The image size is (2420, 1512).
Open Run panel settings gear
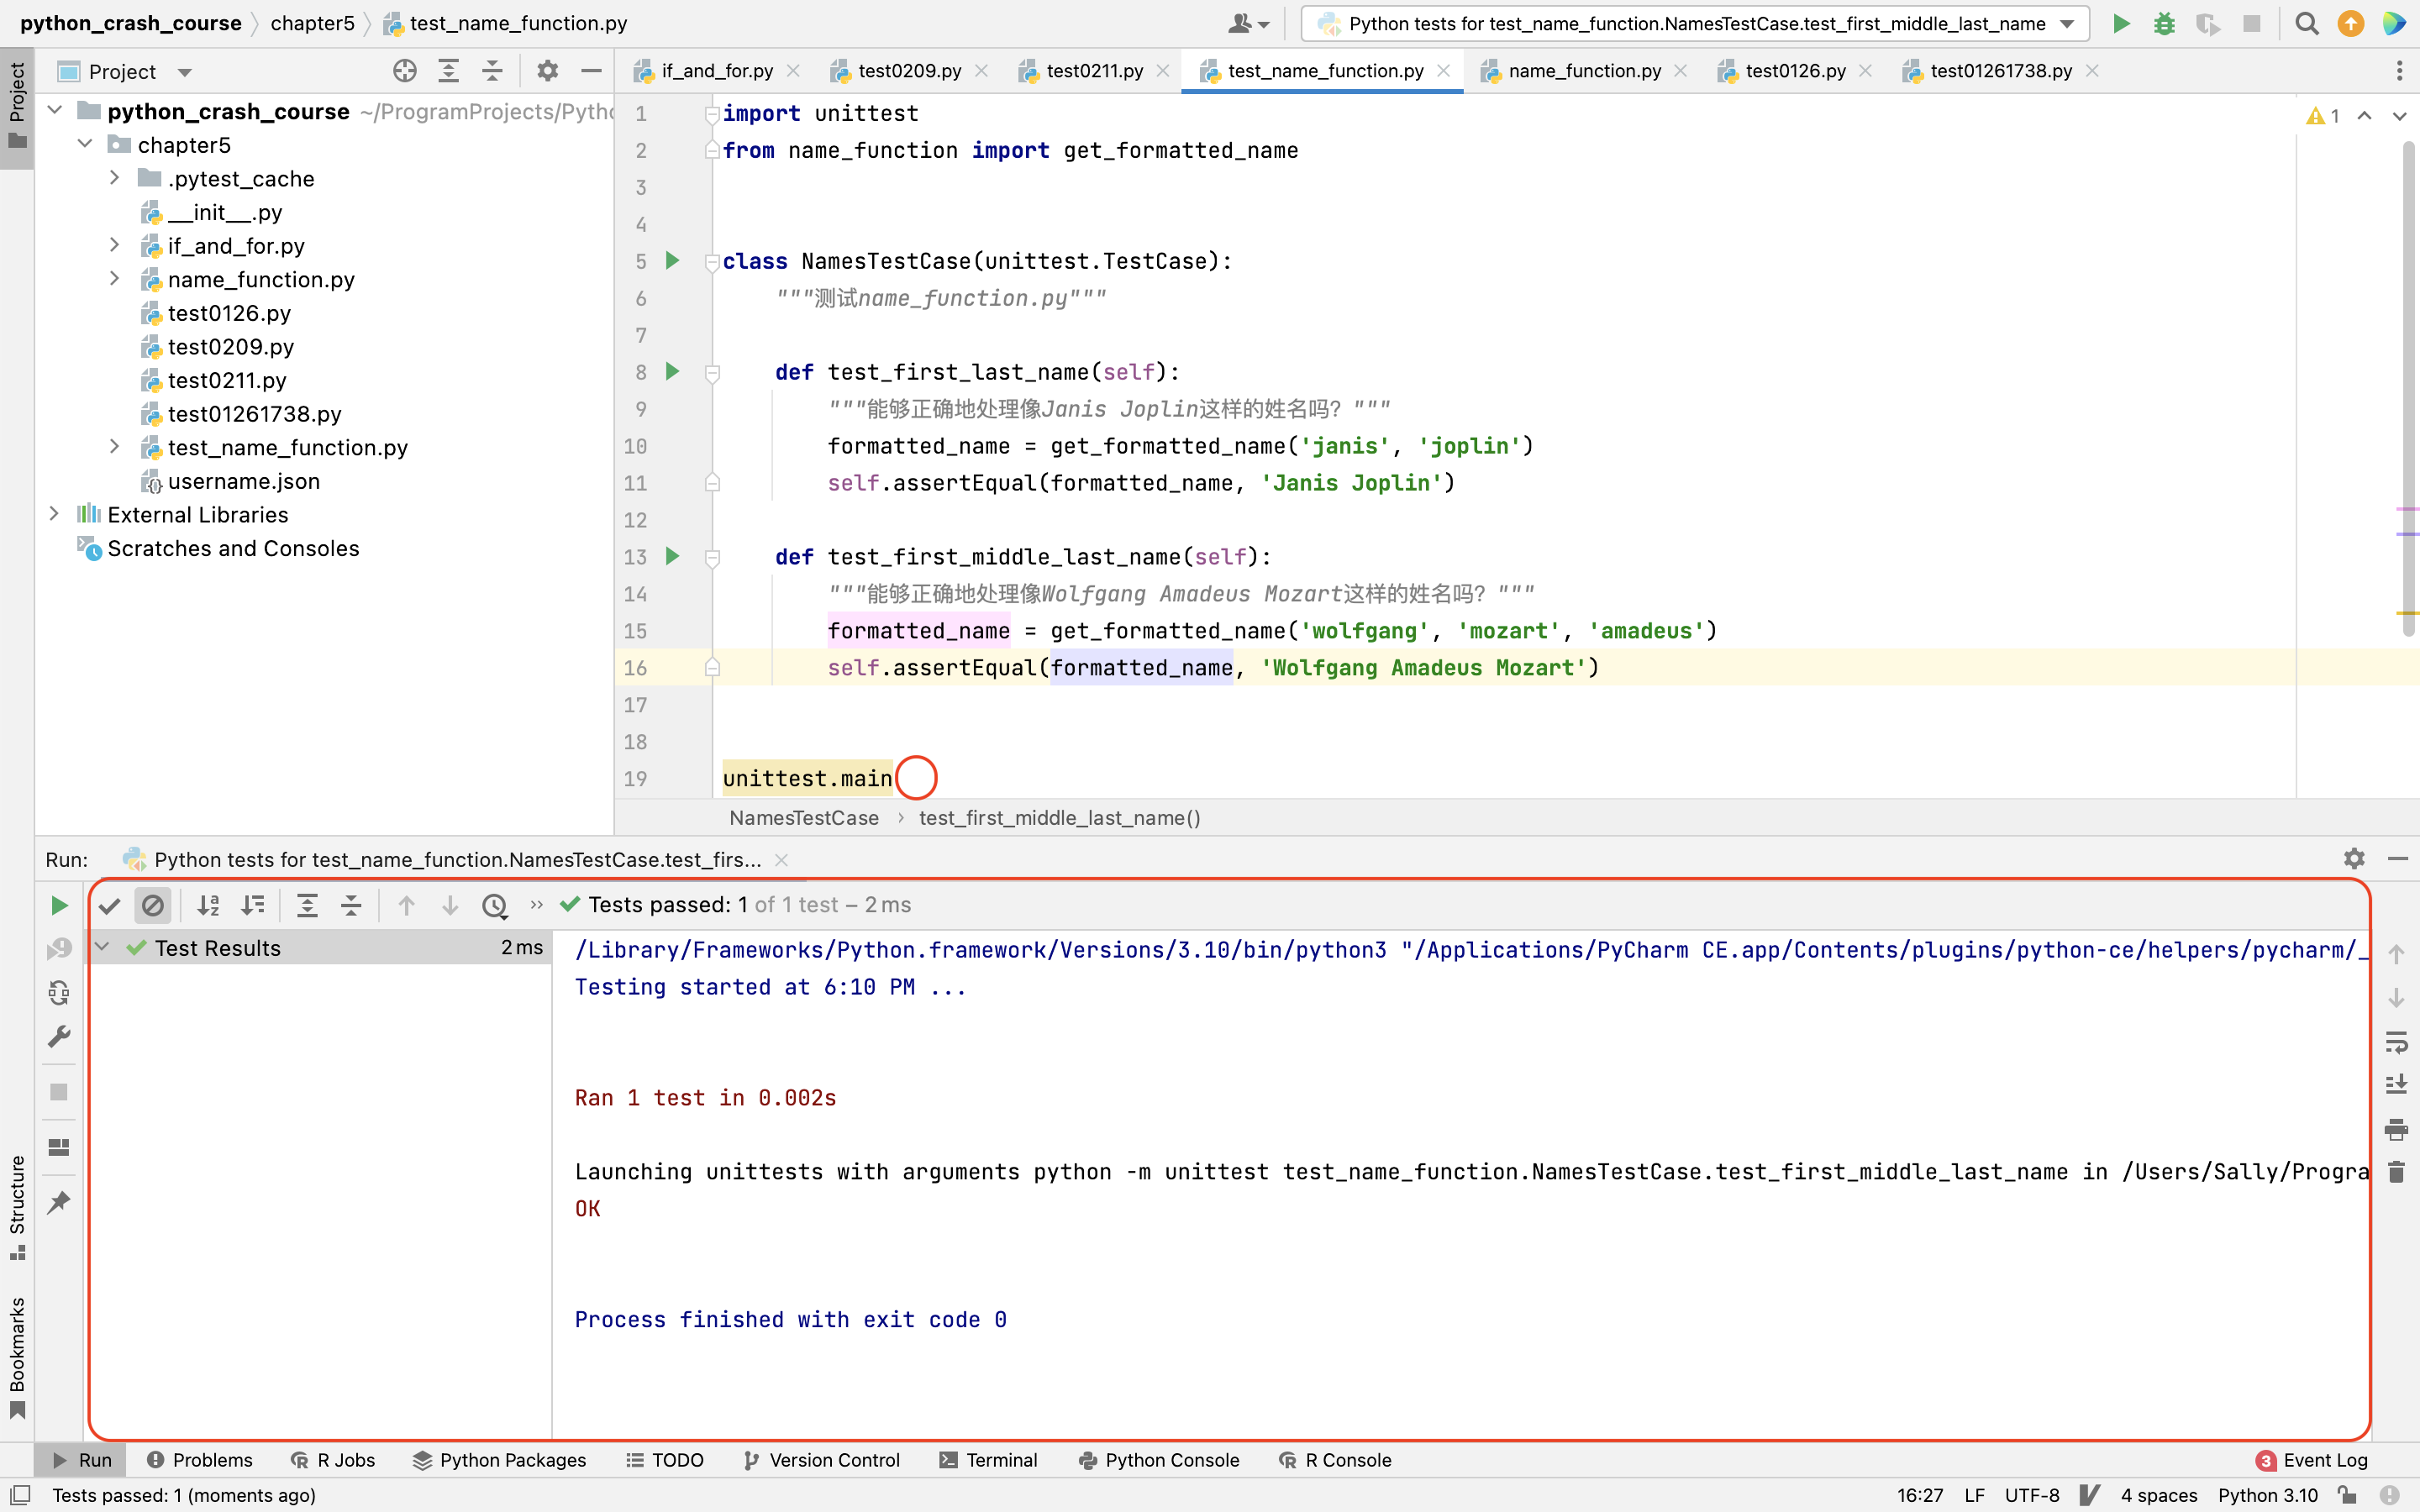[2354, 859]
